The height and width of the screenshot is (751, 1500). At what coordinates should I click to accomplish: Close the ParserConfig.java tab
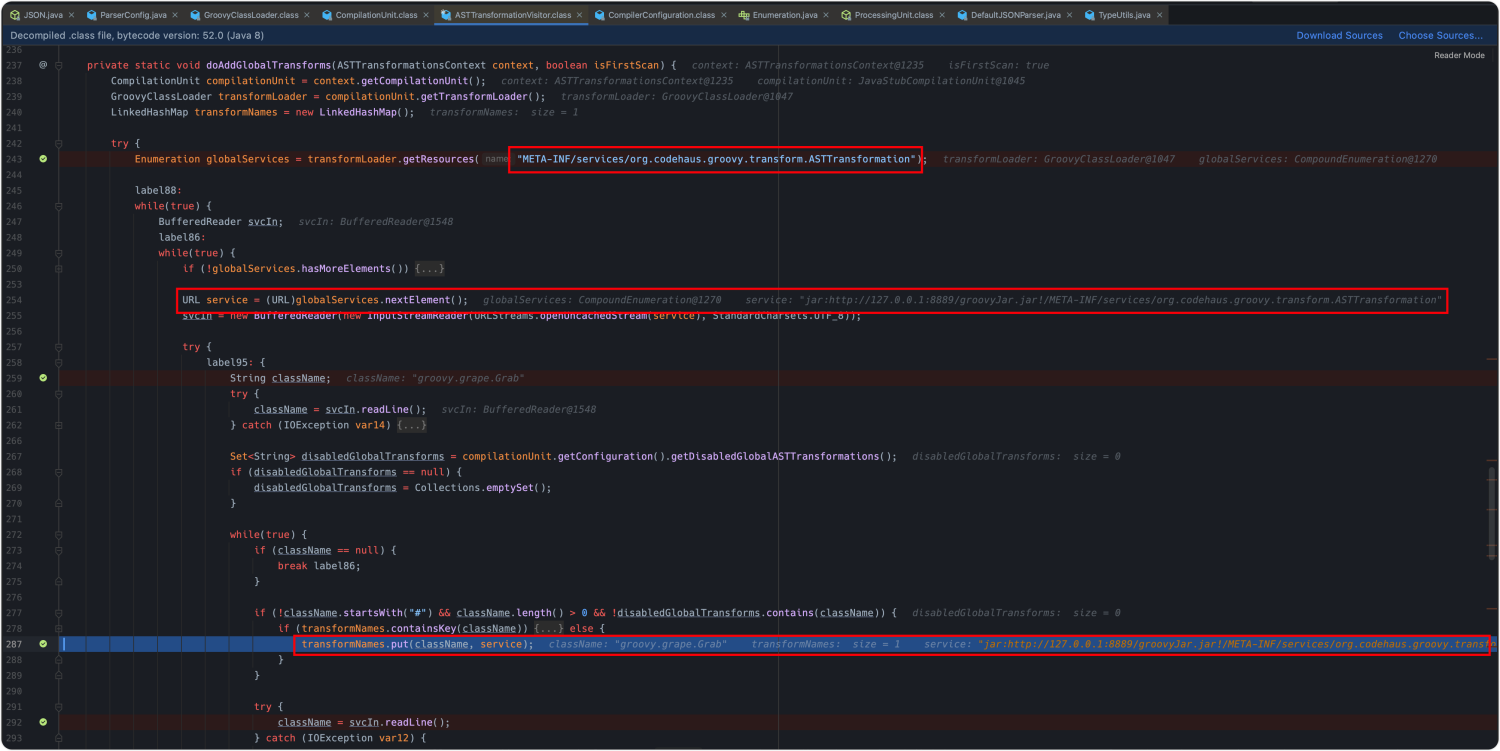point(176,16)
